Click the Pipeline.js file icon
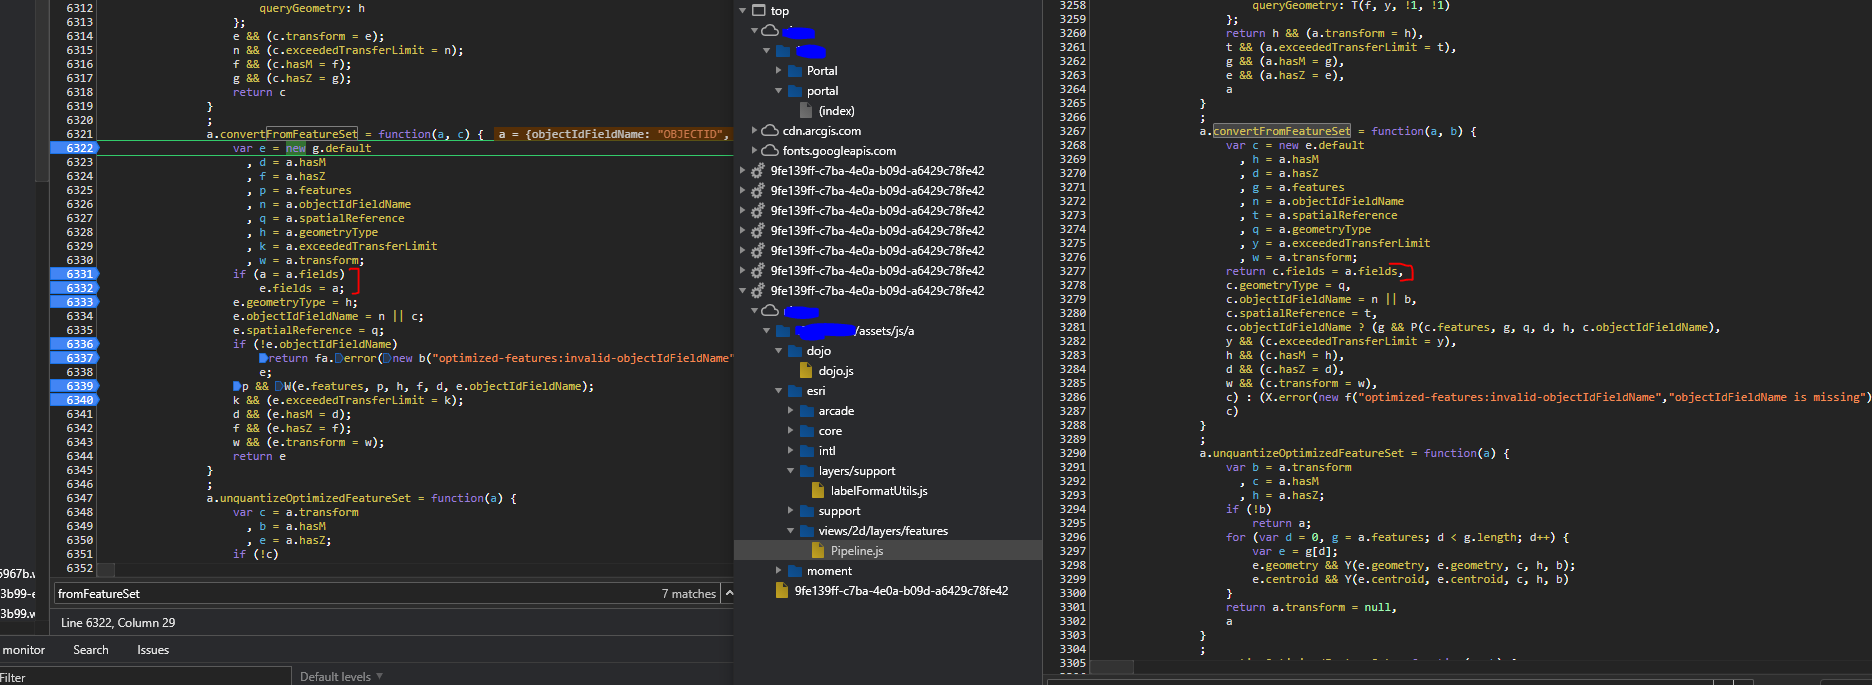Viewport: 1872px width, 685px height. pyautogui.click(x=818, y=551)
